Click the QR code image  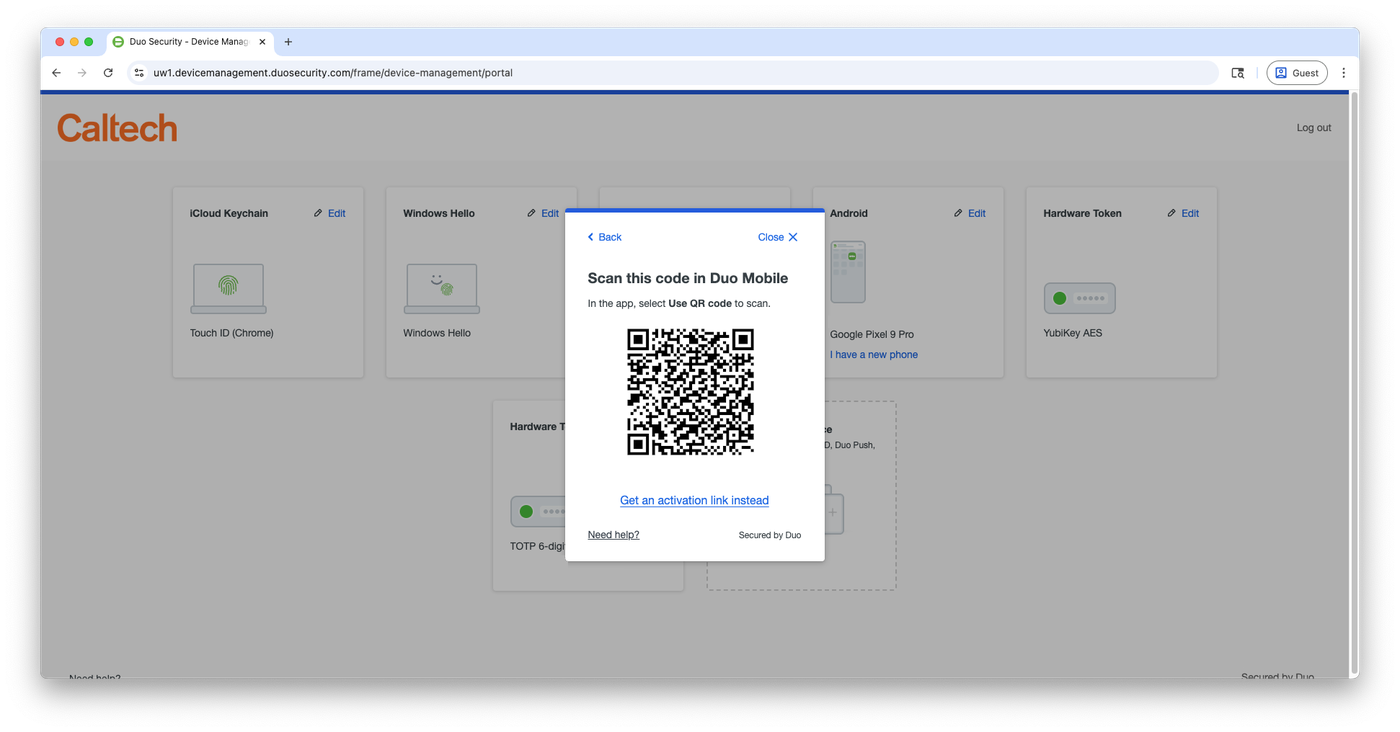pyautogui.click(x=690, y=391)
